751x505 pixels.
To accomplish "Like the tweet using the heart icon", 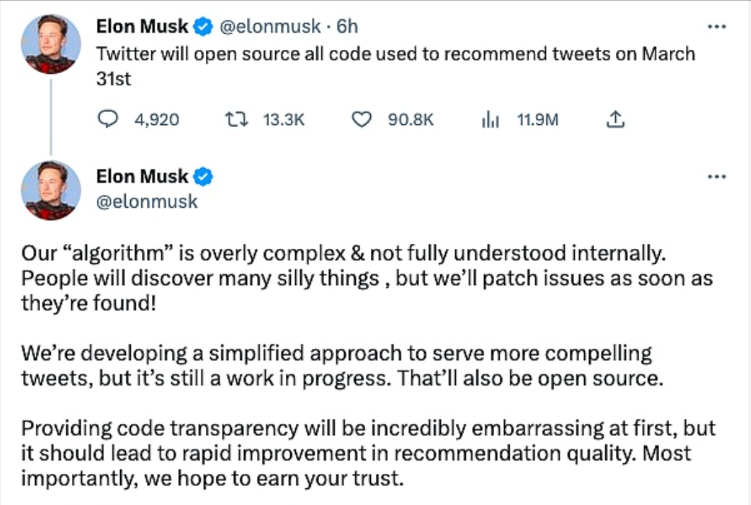I will click(x=362, y=120).
